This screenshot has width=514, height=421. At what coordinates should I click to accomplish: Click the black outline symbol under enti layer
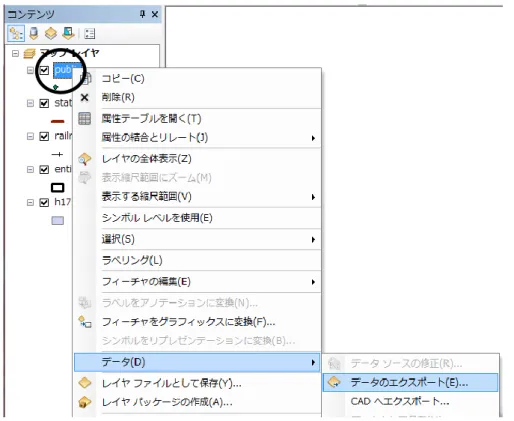click(x=58, y=188)
